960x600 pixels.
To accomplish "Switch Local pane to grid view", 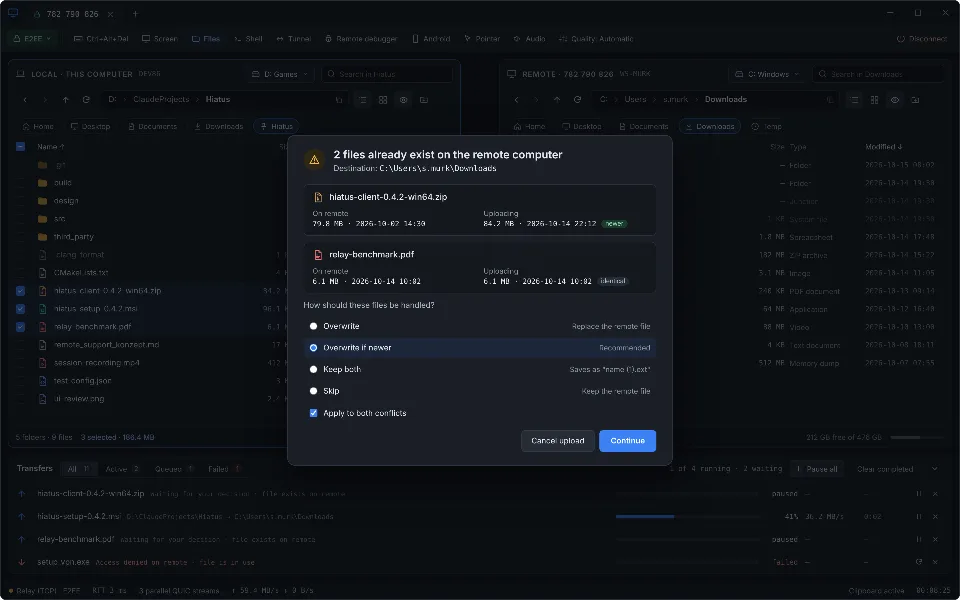I will (x=383, y=100).
